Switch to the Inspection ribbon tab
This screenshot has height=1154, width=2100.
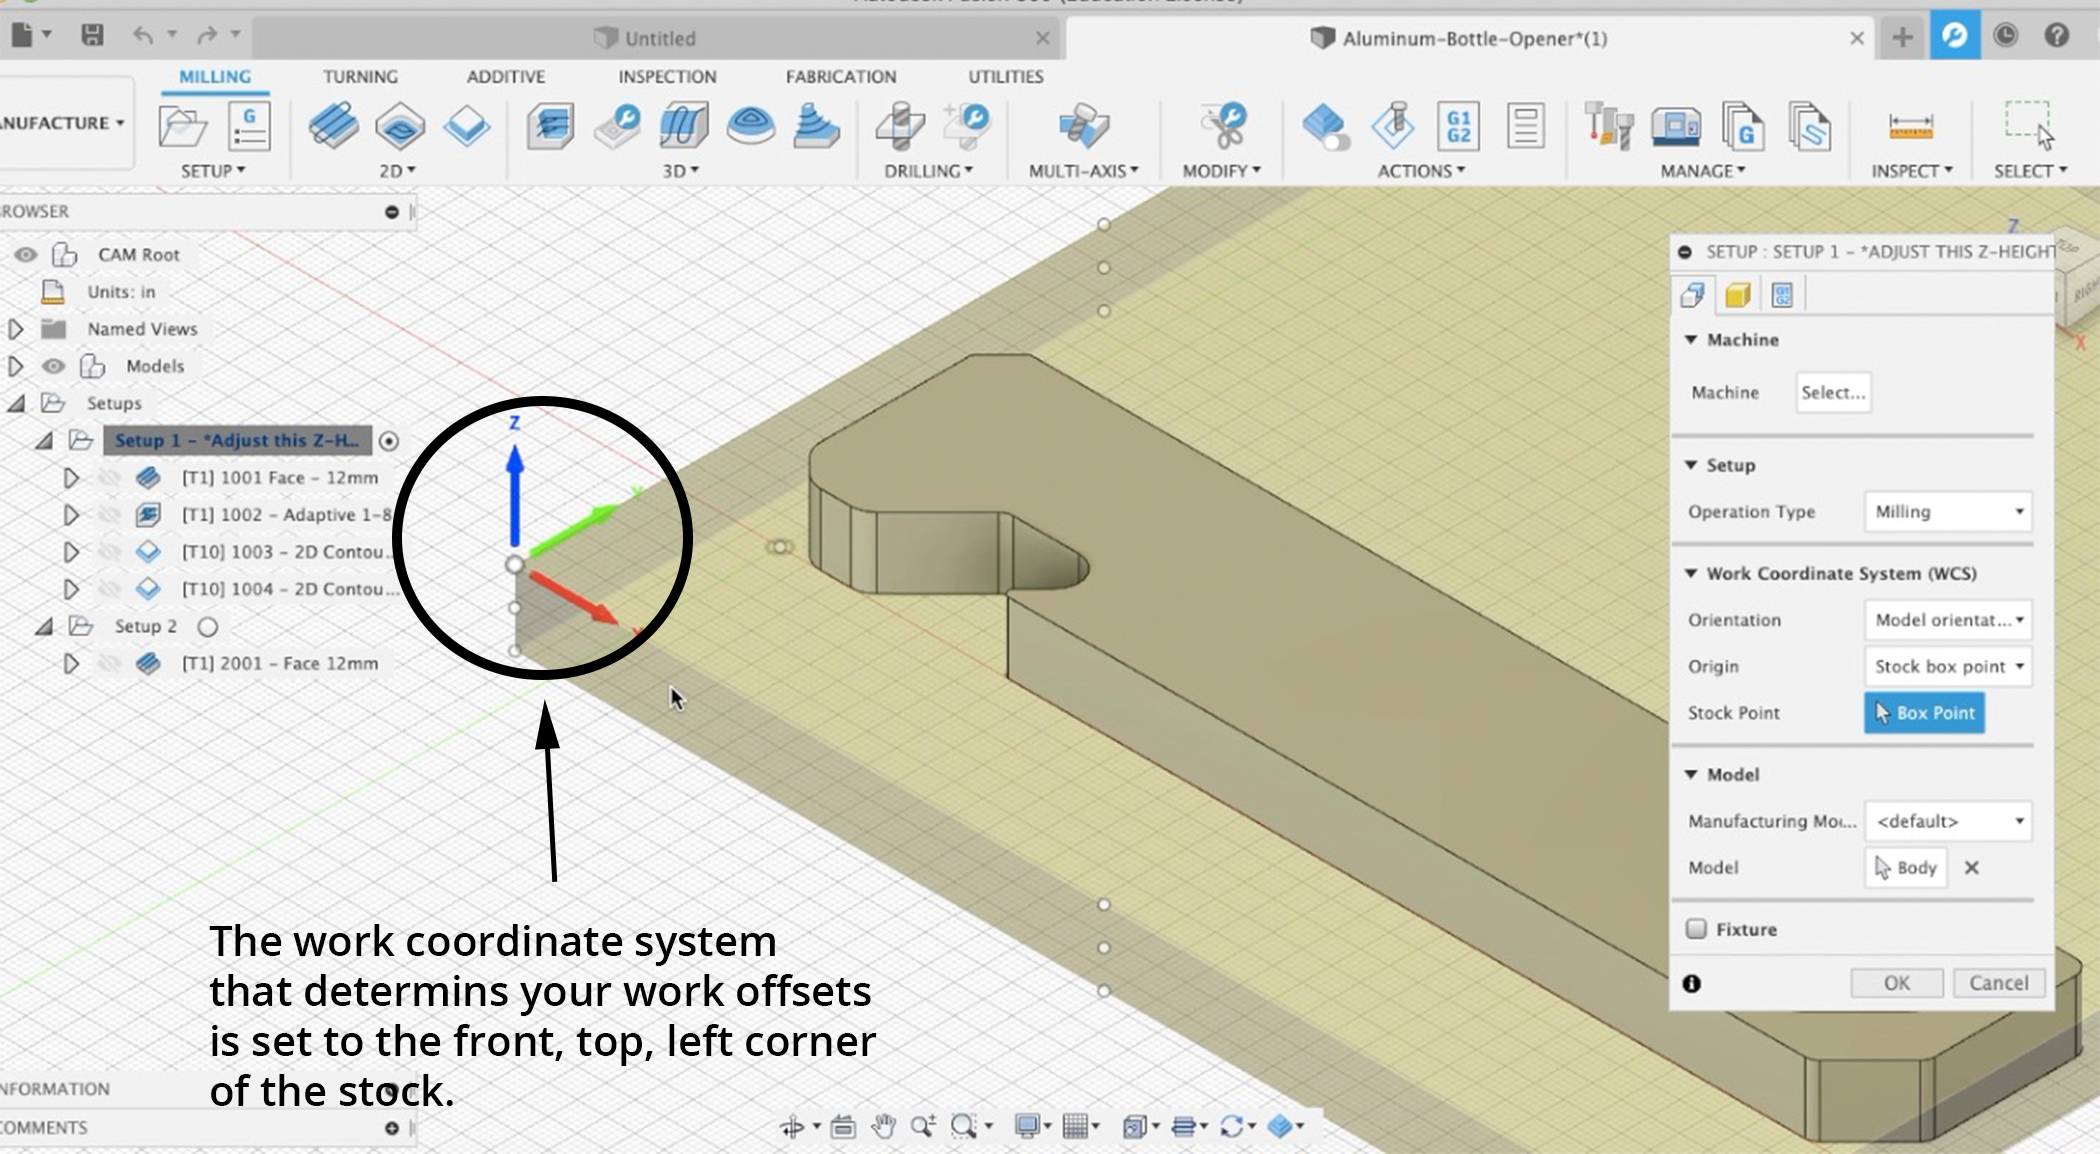(667, 77)
